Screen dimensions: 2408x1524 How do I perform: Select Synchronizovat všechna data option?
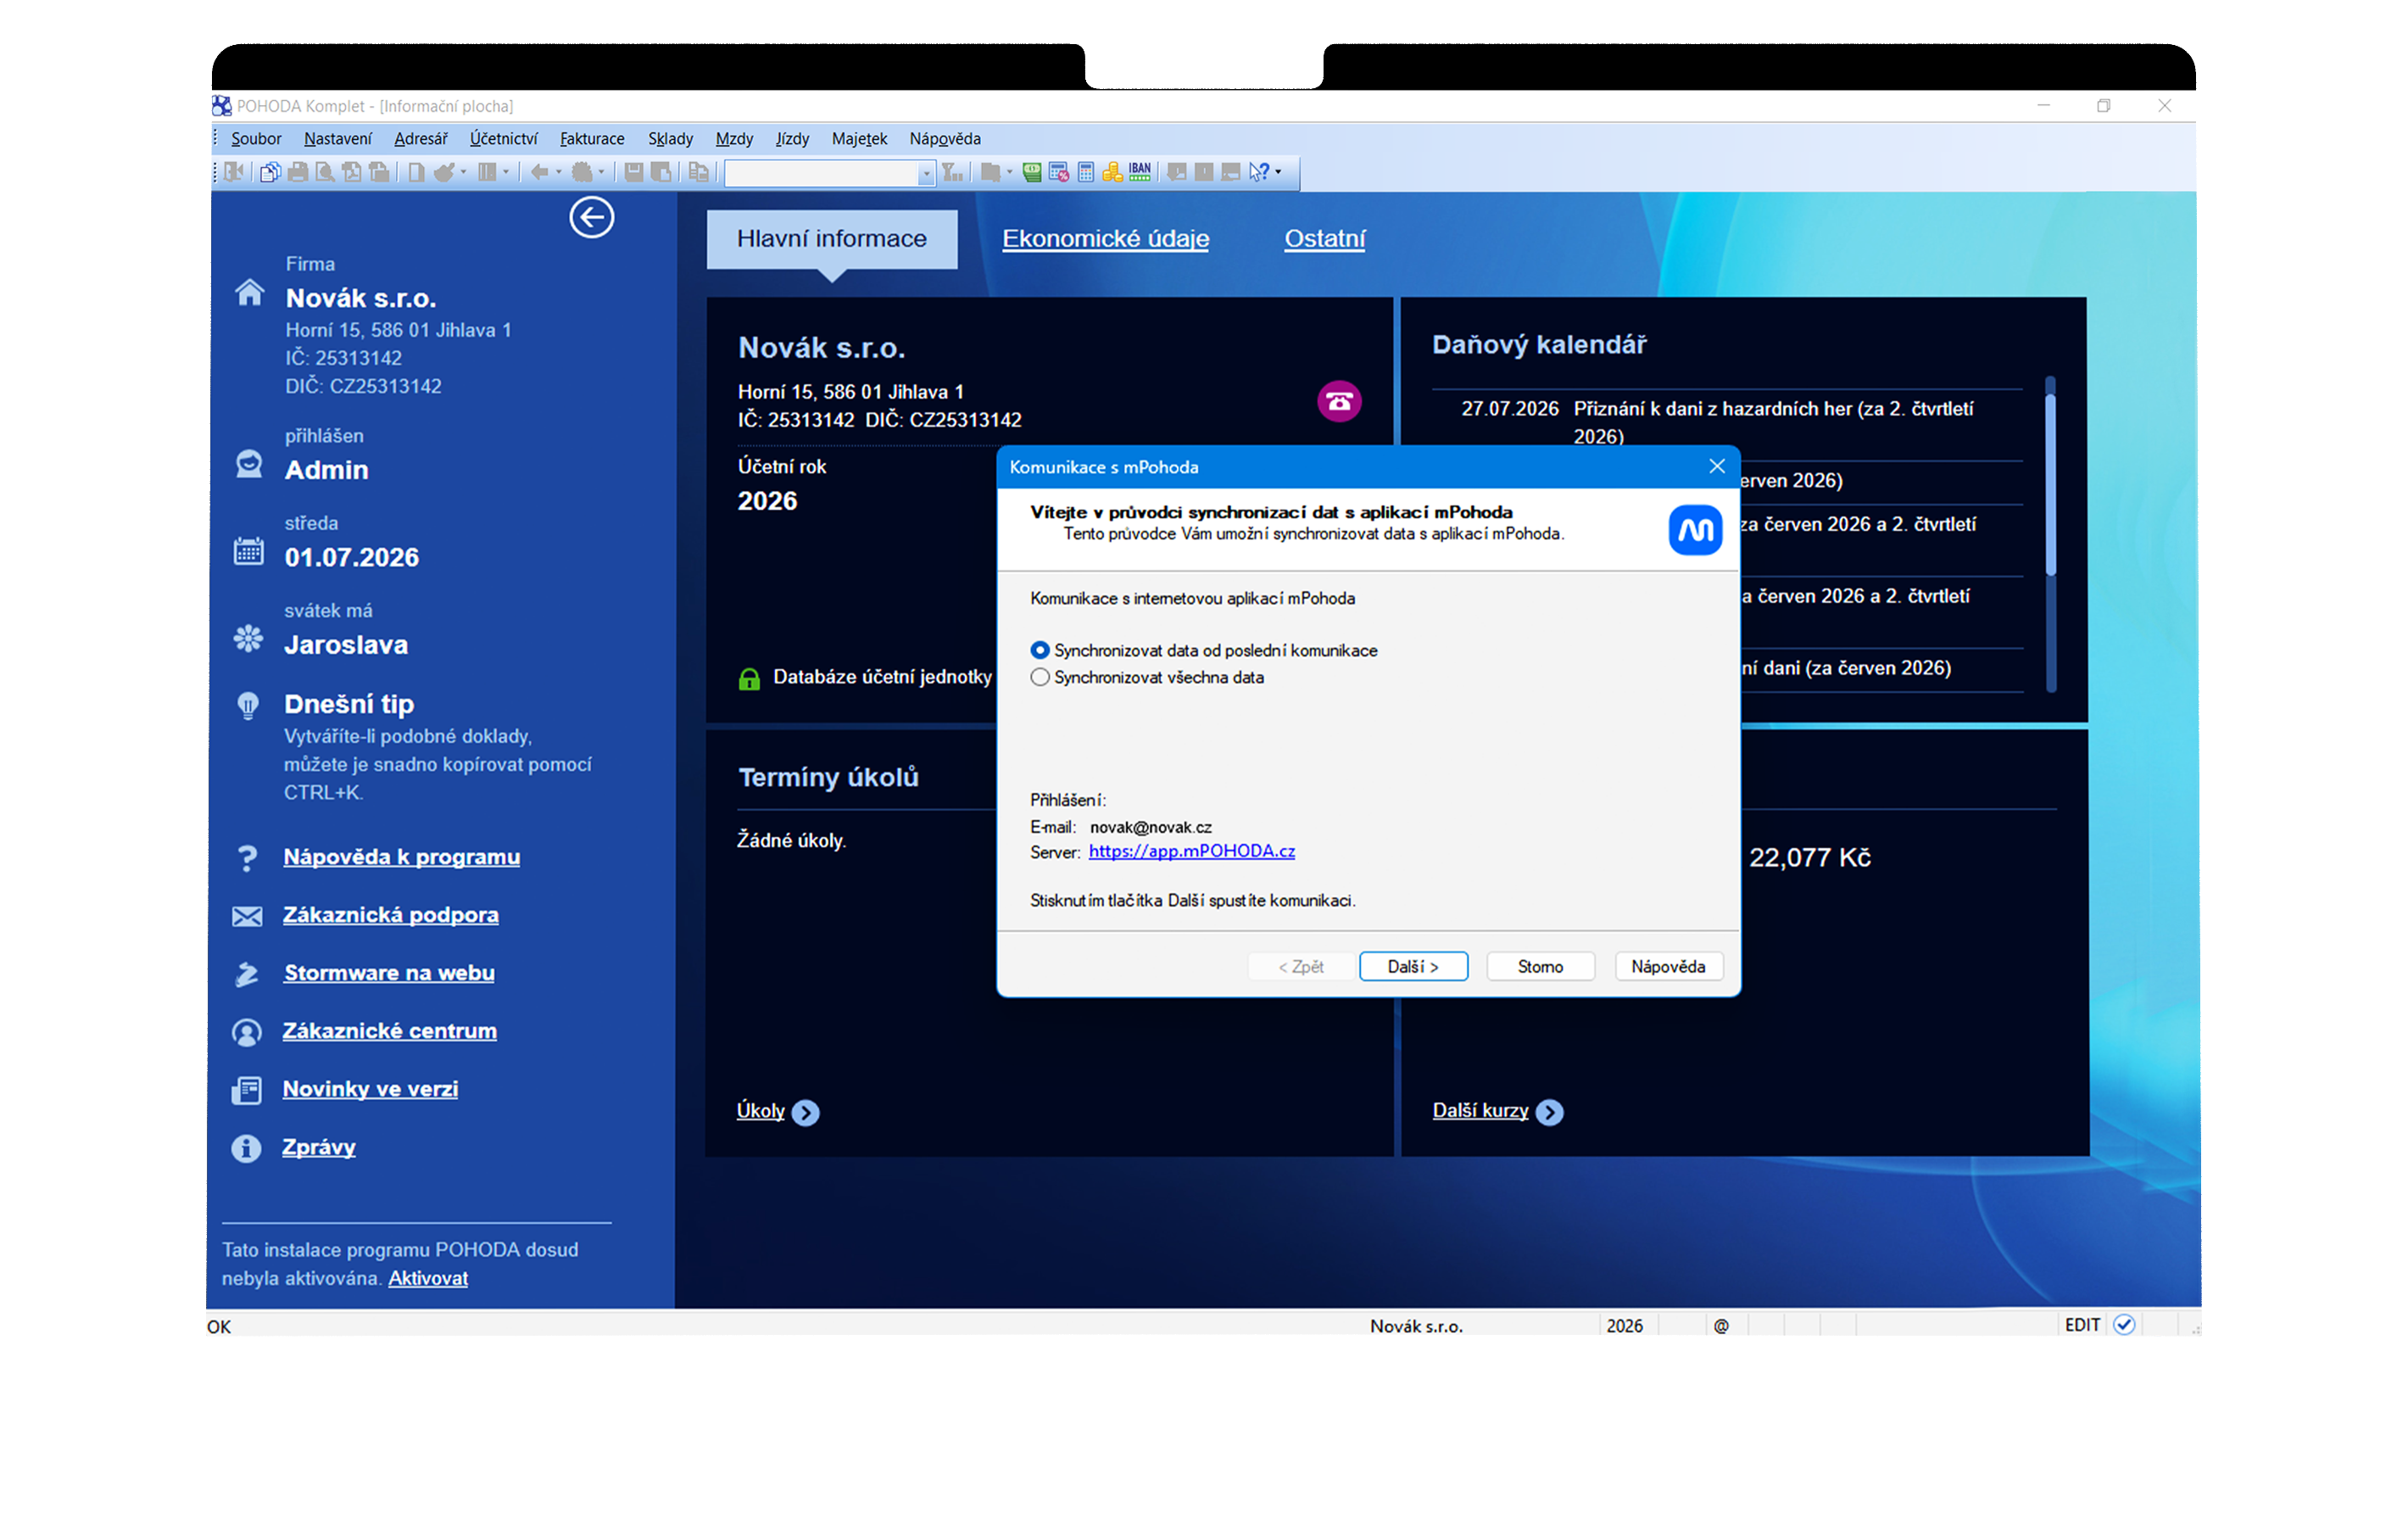[x=1147, y=677]
